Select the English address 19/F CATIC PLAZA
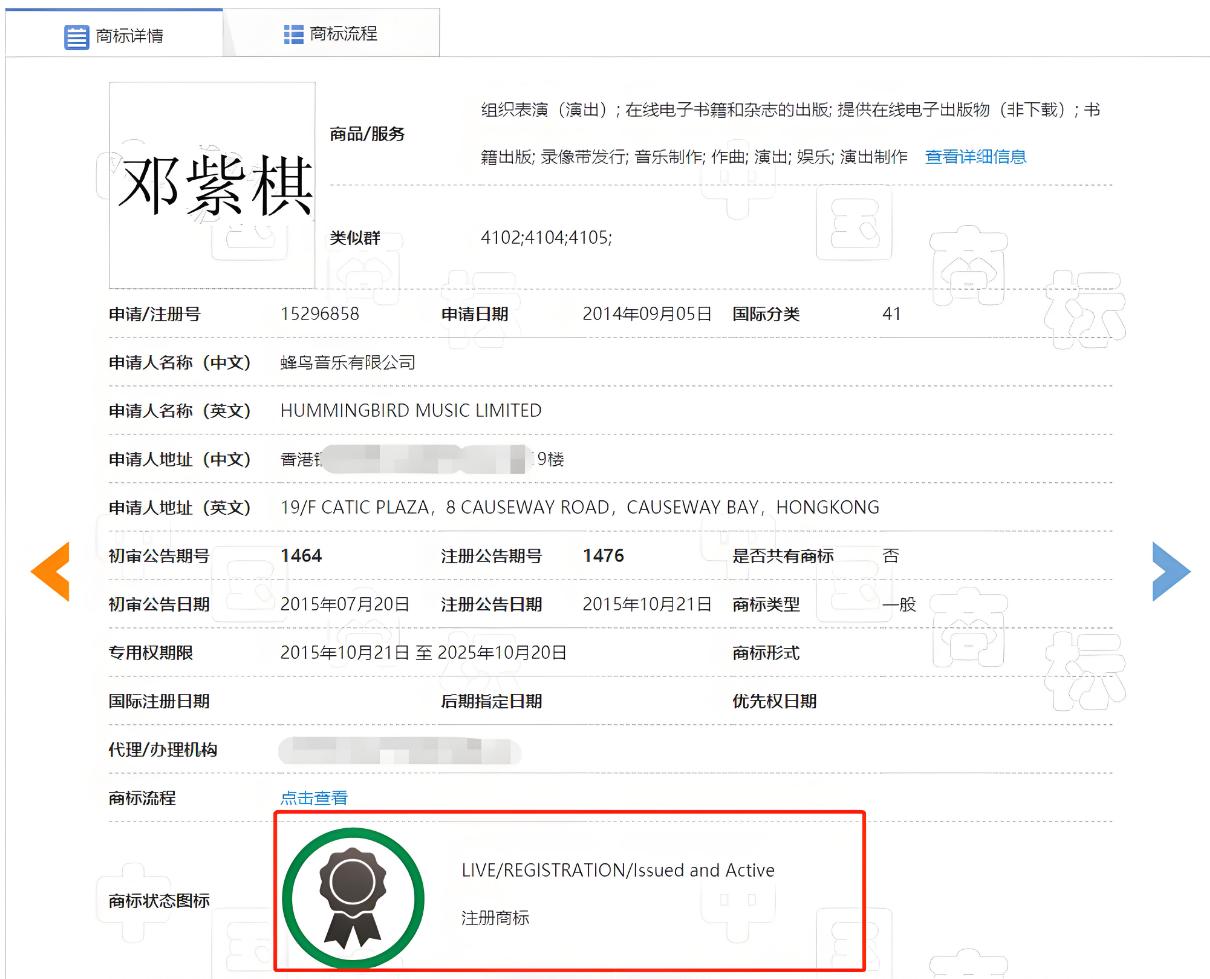 point(580,507)
